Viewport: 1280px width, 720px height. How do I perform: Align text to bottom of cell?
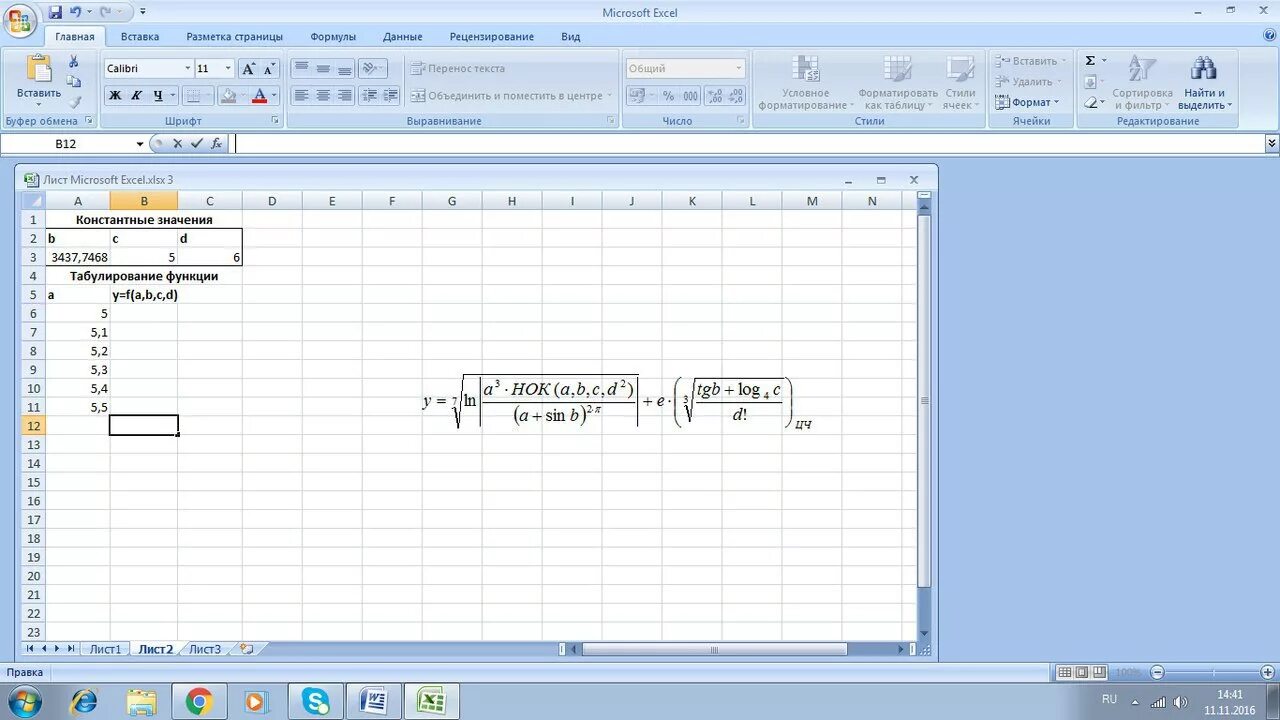pyautogui.click(x=345, y=69)
